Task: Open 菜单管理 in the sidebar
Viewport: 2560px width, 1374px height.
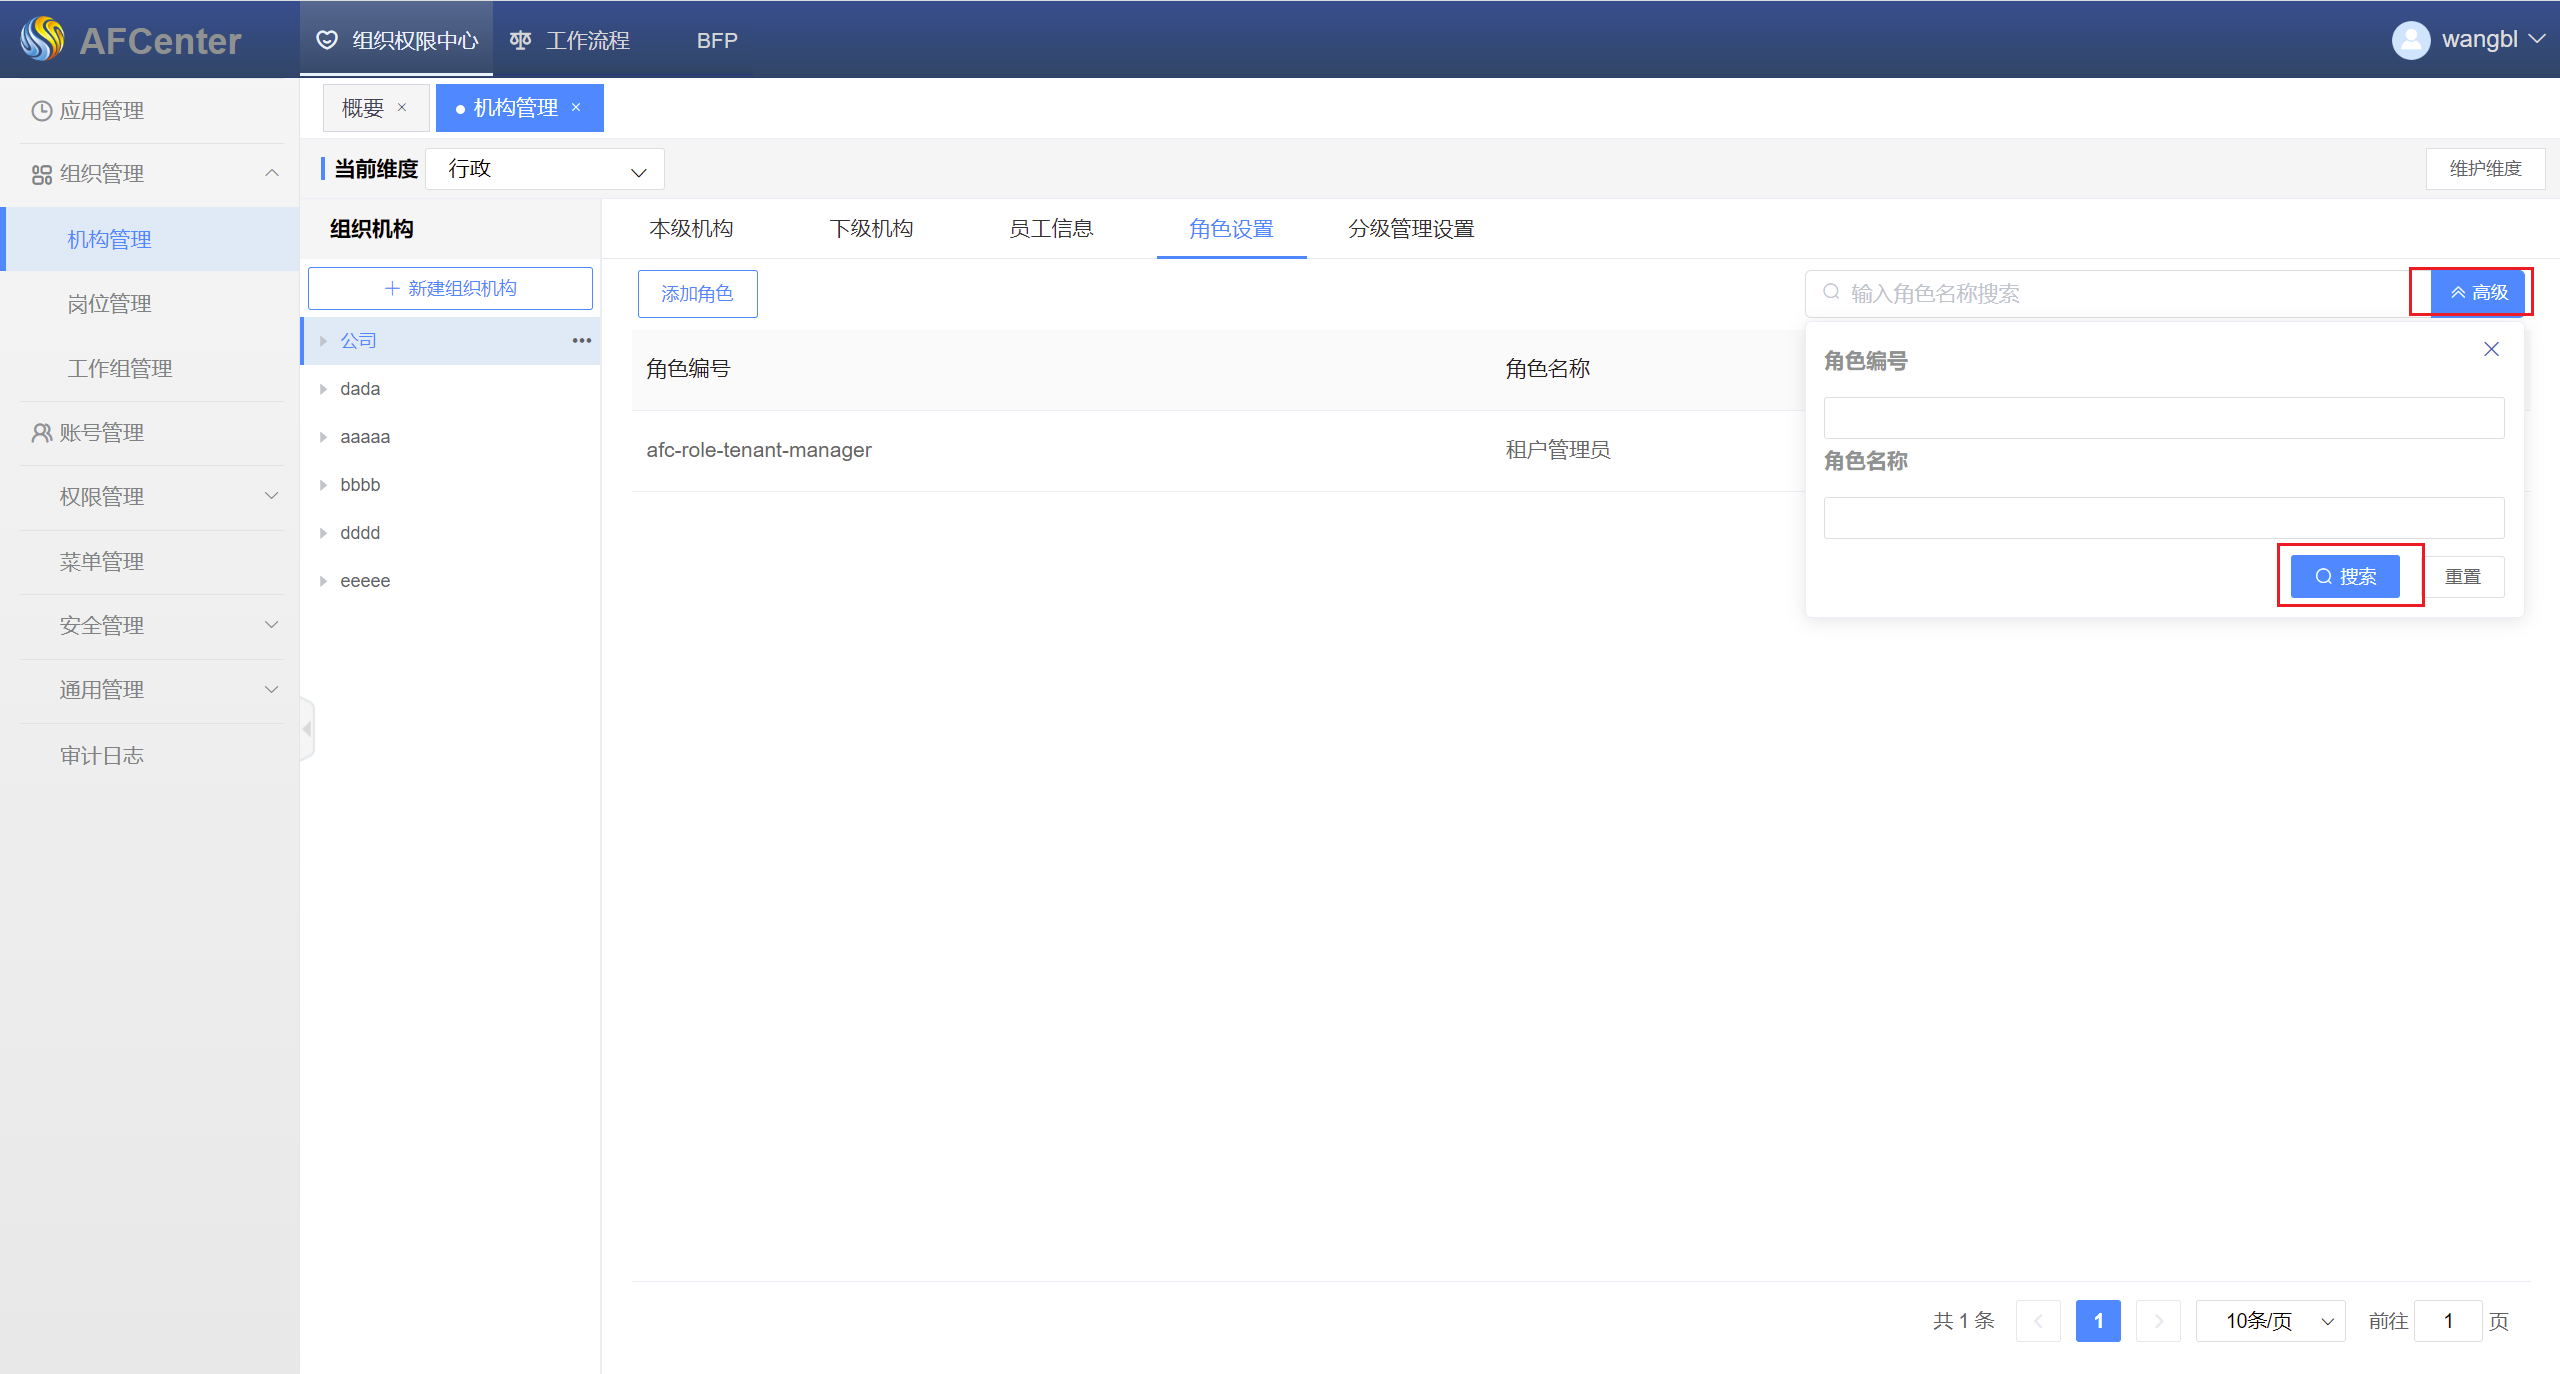Action: pyautogui.click(x=150, y=561)
